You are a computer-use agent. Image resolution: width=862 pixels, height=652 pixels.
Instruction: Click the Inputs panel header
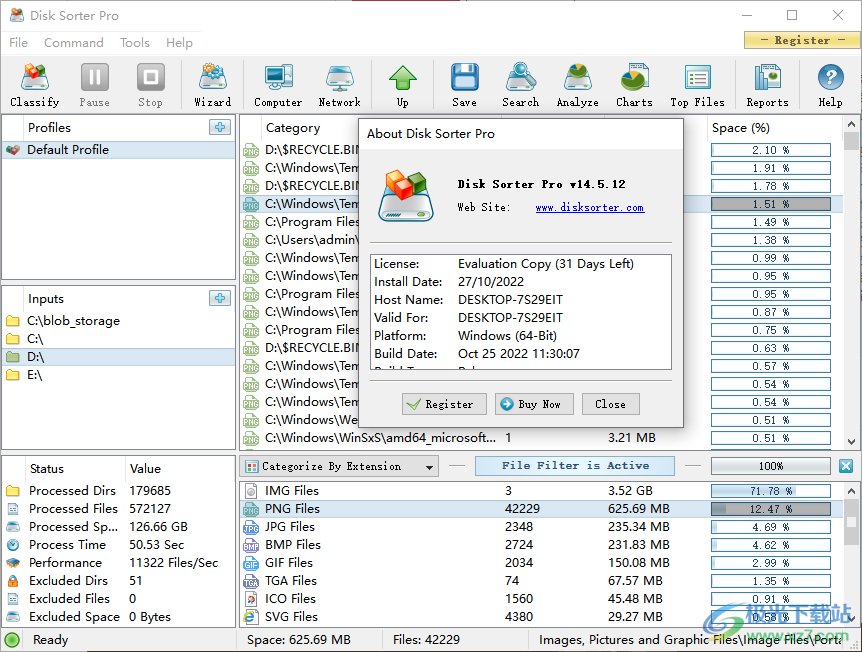(46, 299)
